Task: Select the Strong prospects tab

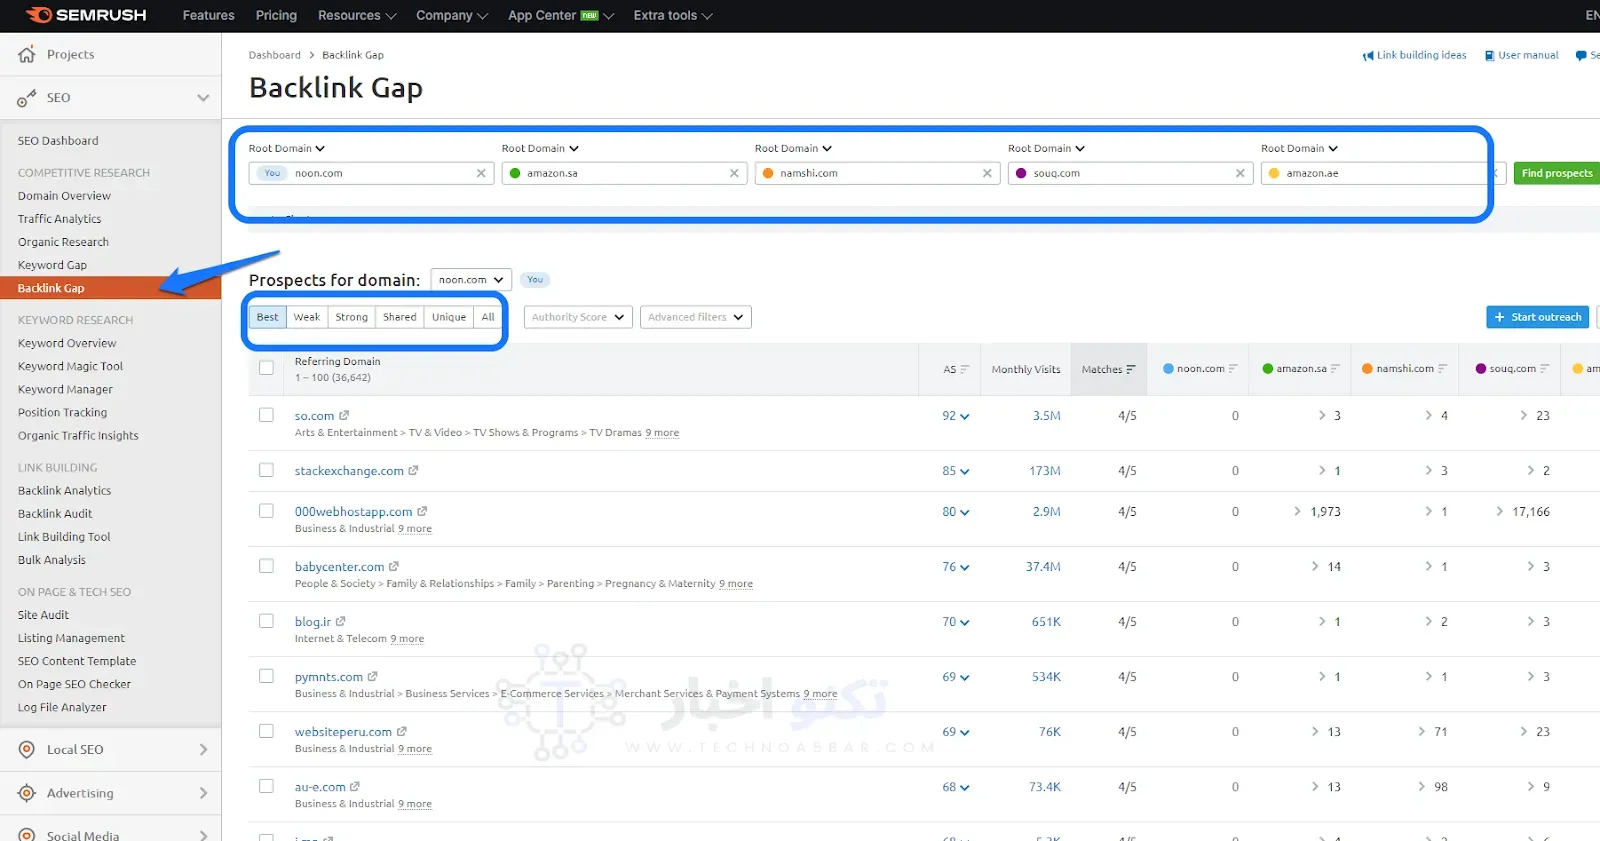Action: (x=351, y=317)
